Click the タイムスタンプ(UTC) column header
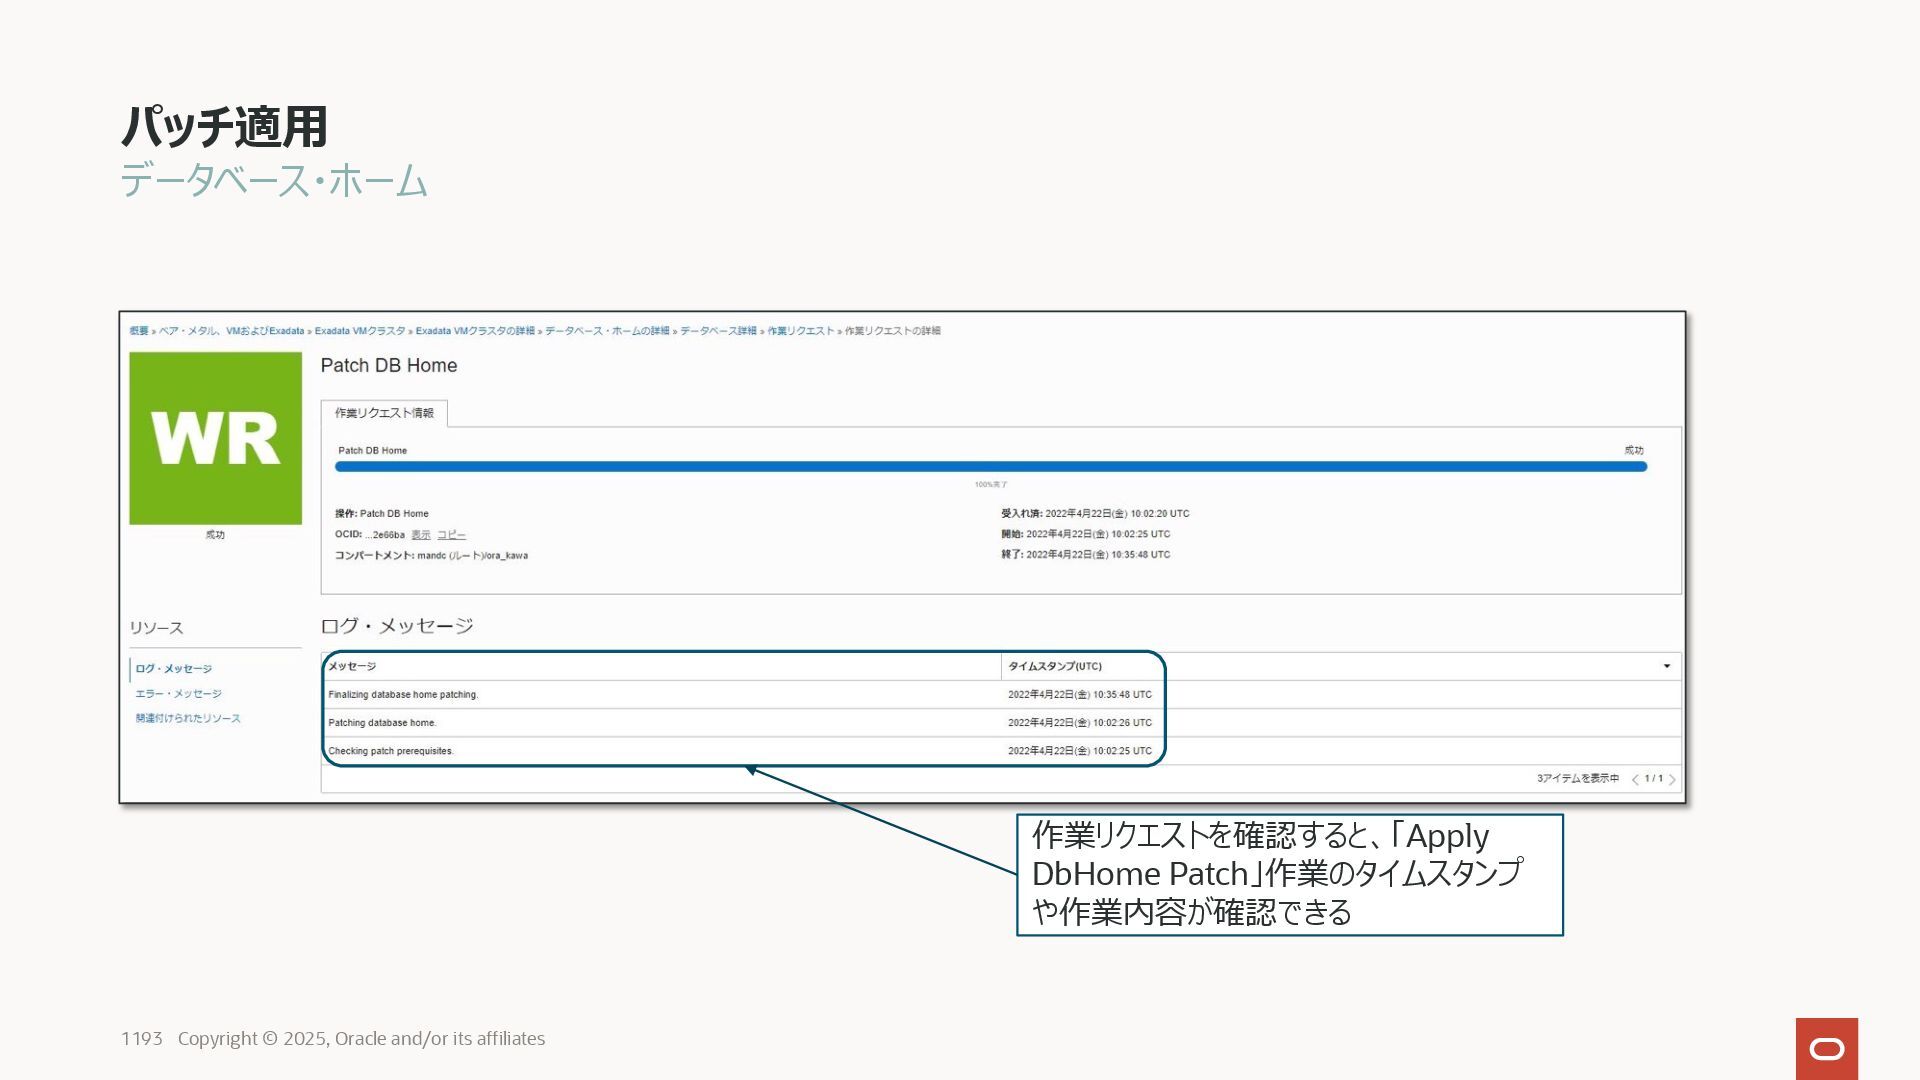Screen dimensions: 1920x1080 [1054, 666]
